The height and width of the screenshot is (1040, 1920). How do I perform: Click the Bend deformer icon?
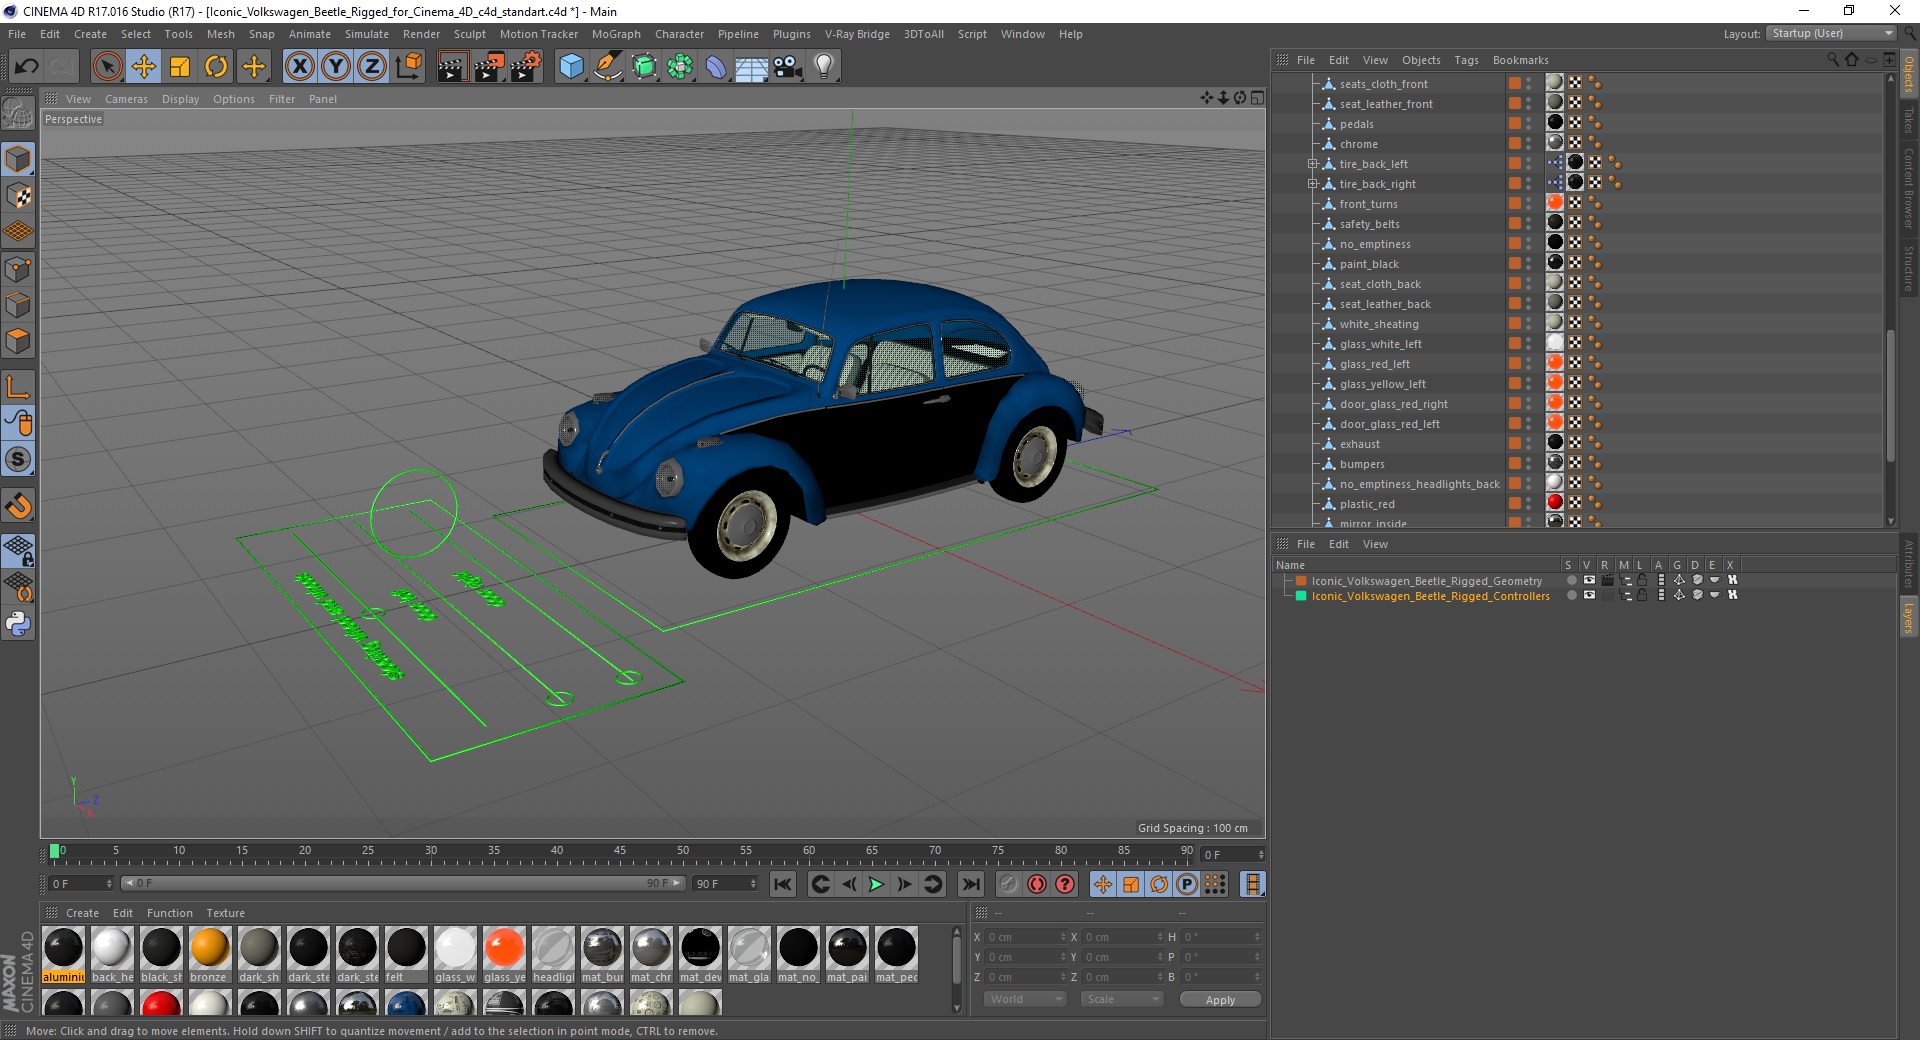(716, 67)
